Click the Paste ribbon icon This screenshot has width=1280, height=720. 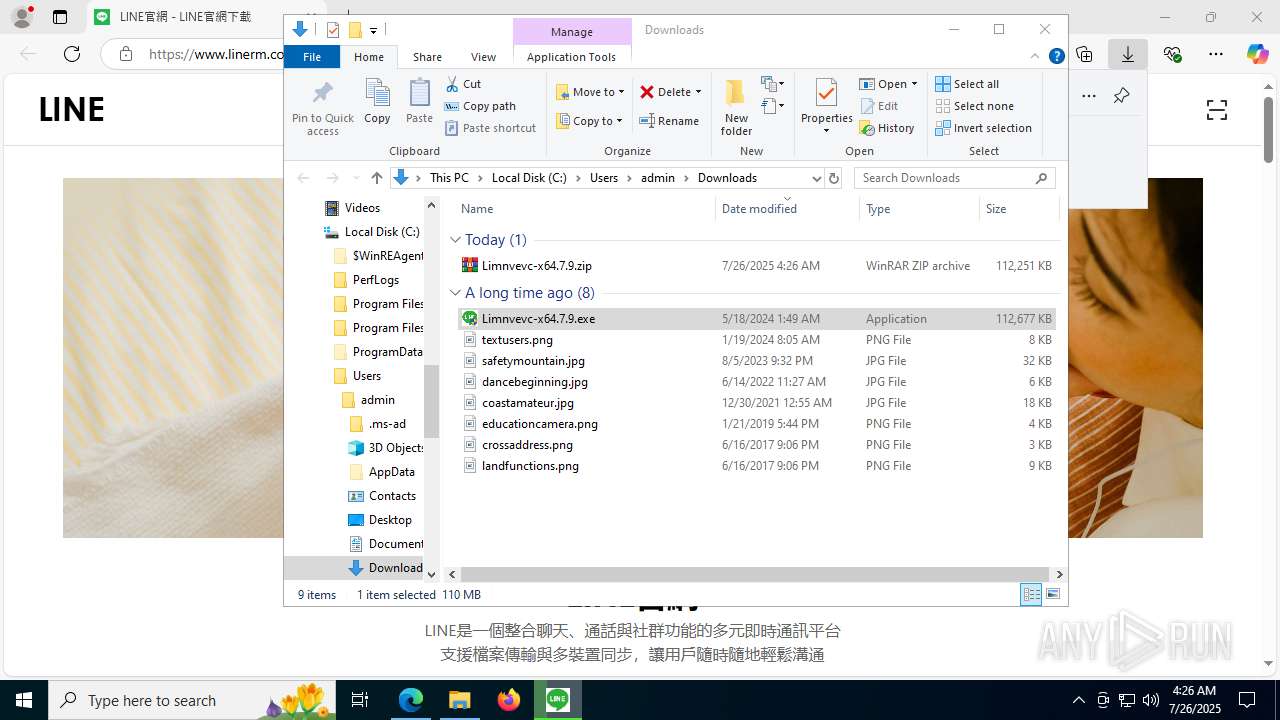tap(419, 102)
